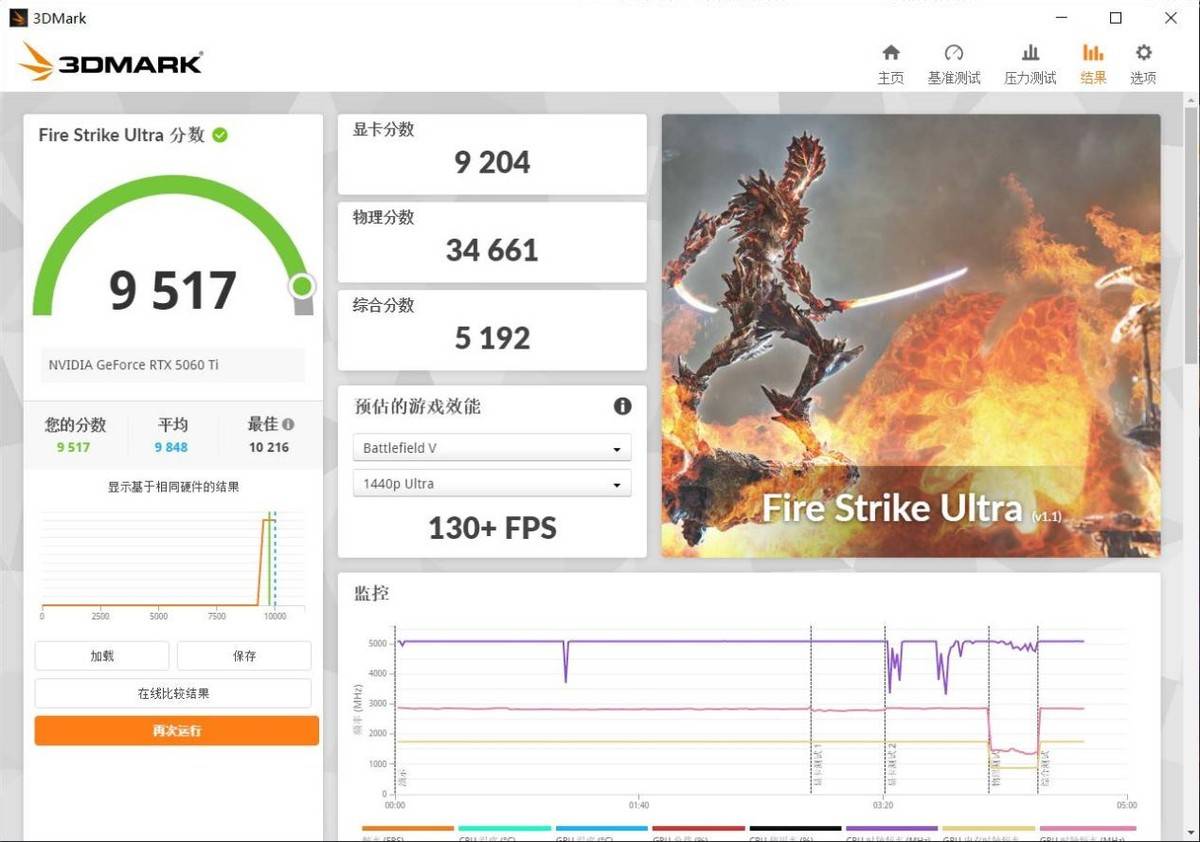Image resolution: width=1200 pixels, height=842 pixels.
Task: Select the 结果 results tab
Action: (1093, 64)
